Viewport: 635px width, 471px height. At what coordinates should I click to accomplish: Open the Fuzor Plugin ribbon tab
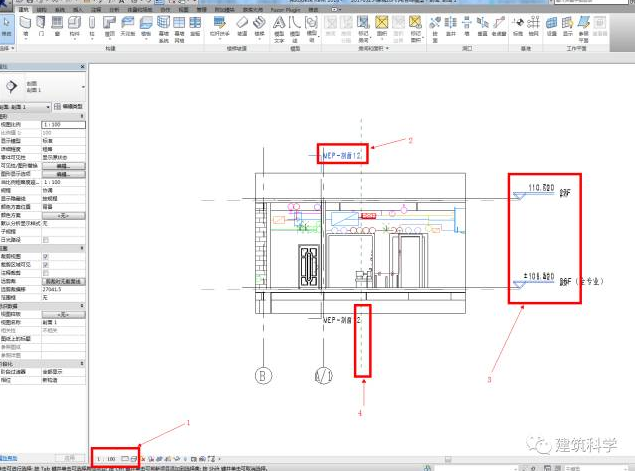tap(285, 9)
